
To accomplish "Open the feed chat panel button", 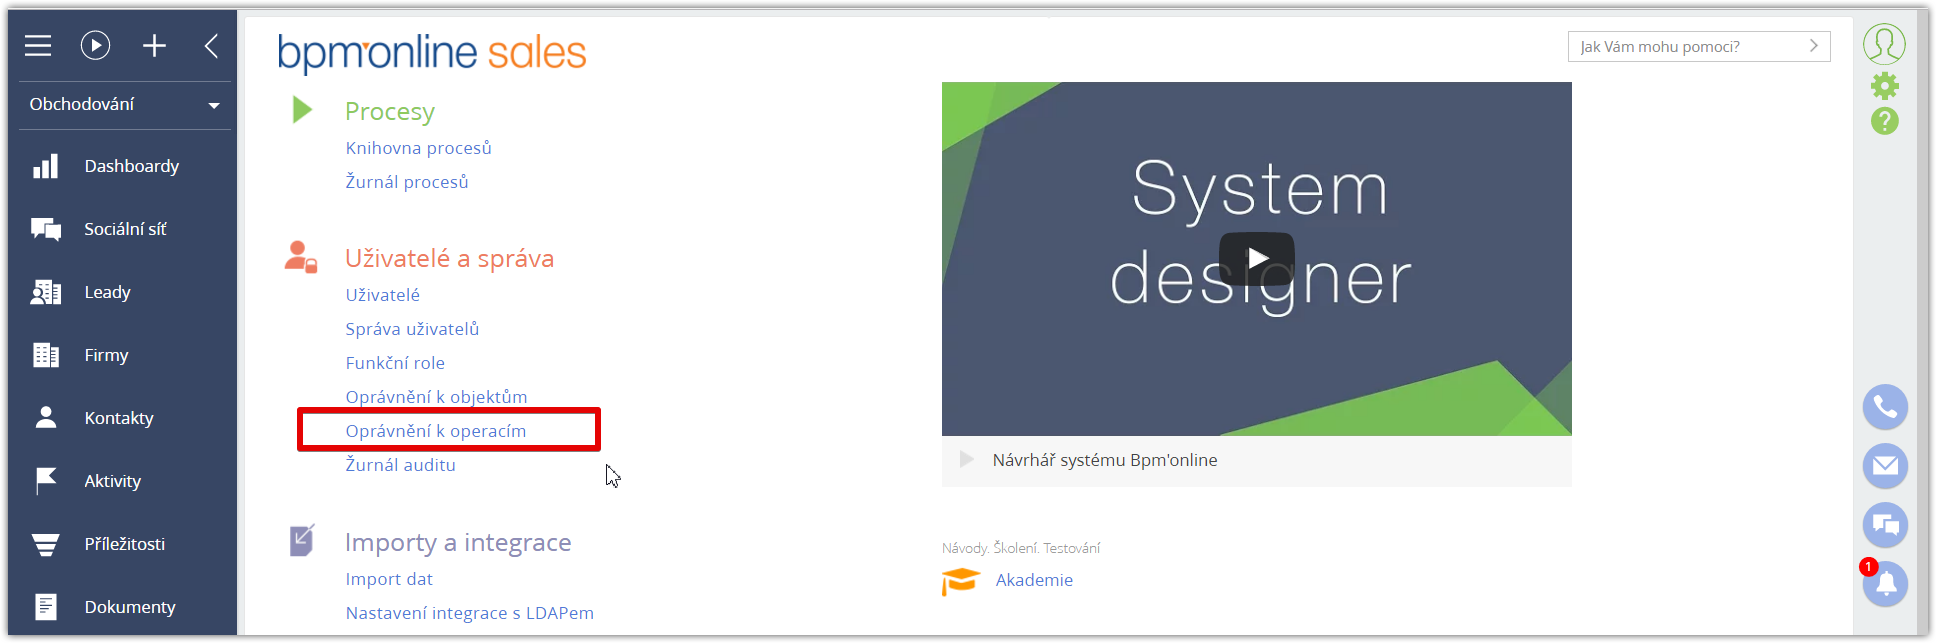I will point(1885,525).
